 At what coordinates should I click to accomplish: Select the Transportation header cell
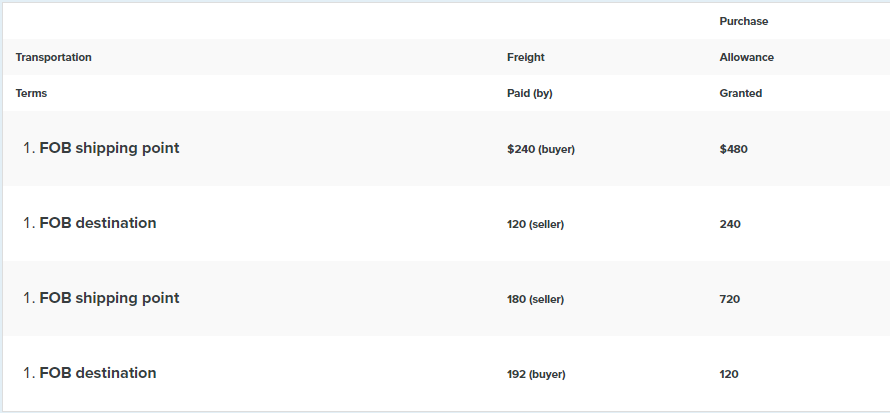click(53, 57)
